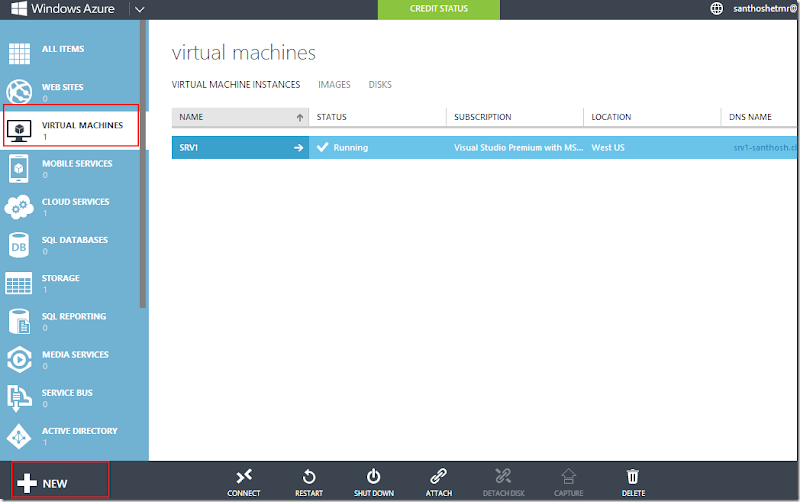Click the NEW button label
The width and height of the screenshot is (800, 502).
tap(55, 484)
